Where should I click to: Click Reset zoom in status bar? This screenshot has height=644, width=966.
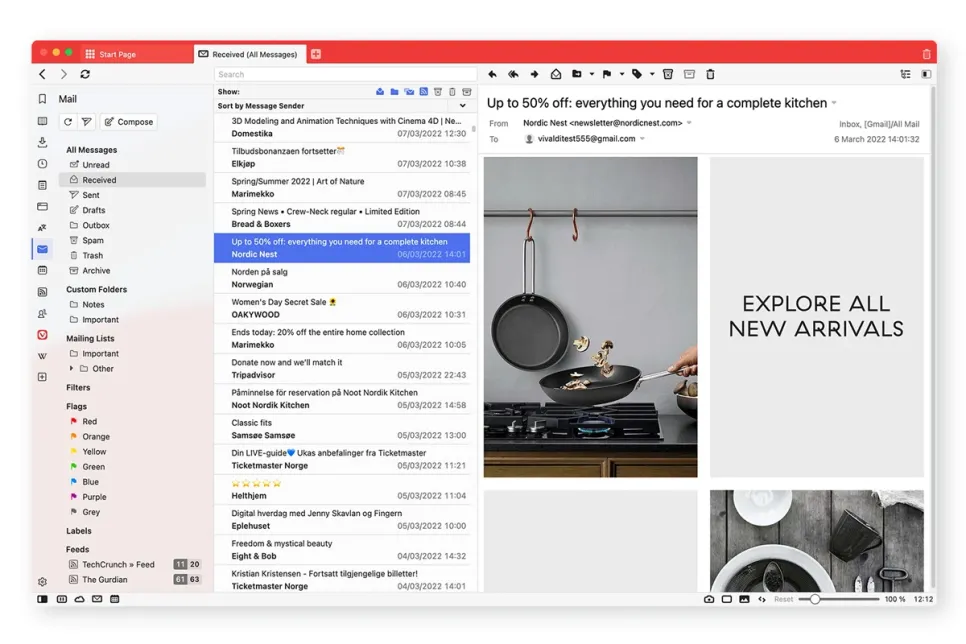[x=784, y=599]
